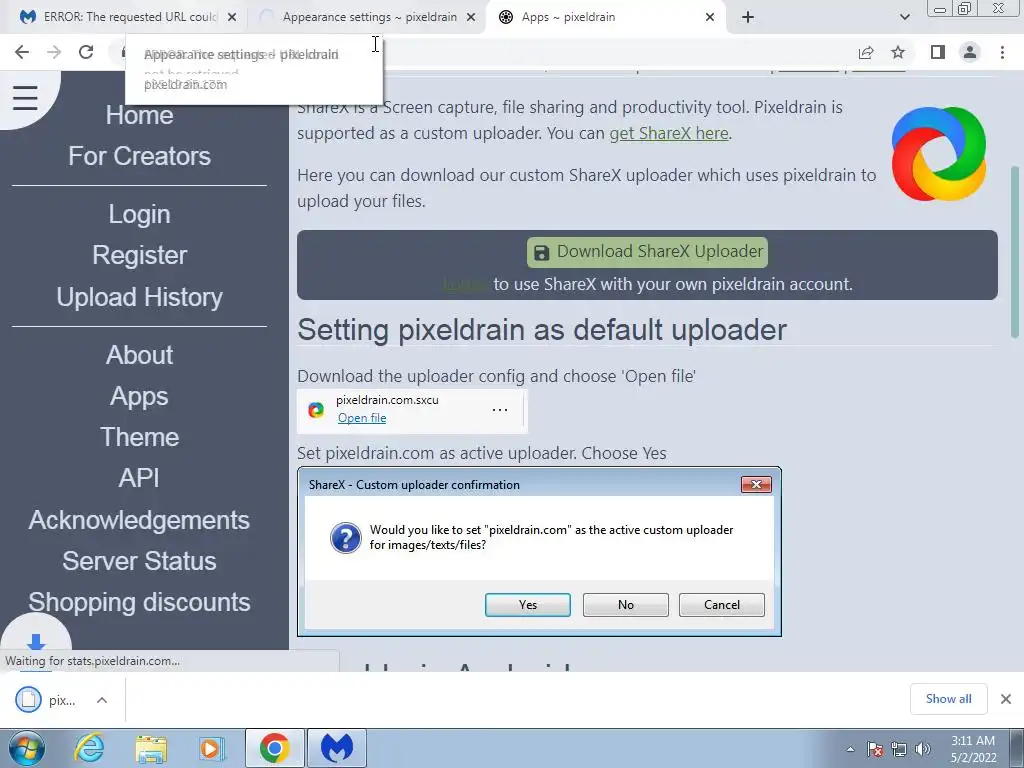Open Theme in the sidebar
The width and height of the screenshot is (1024, 768).
(139, 438)
